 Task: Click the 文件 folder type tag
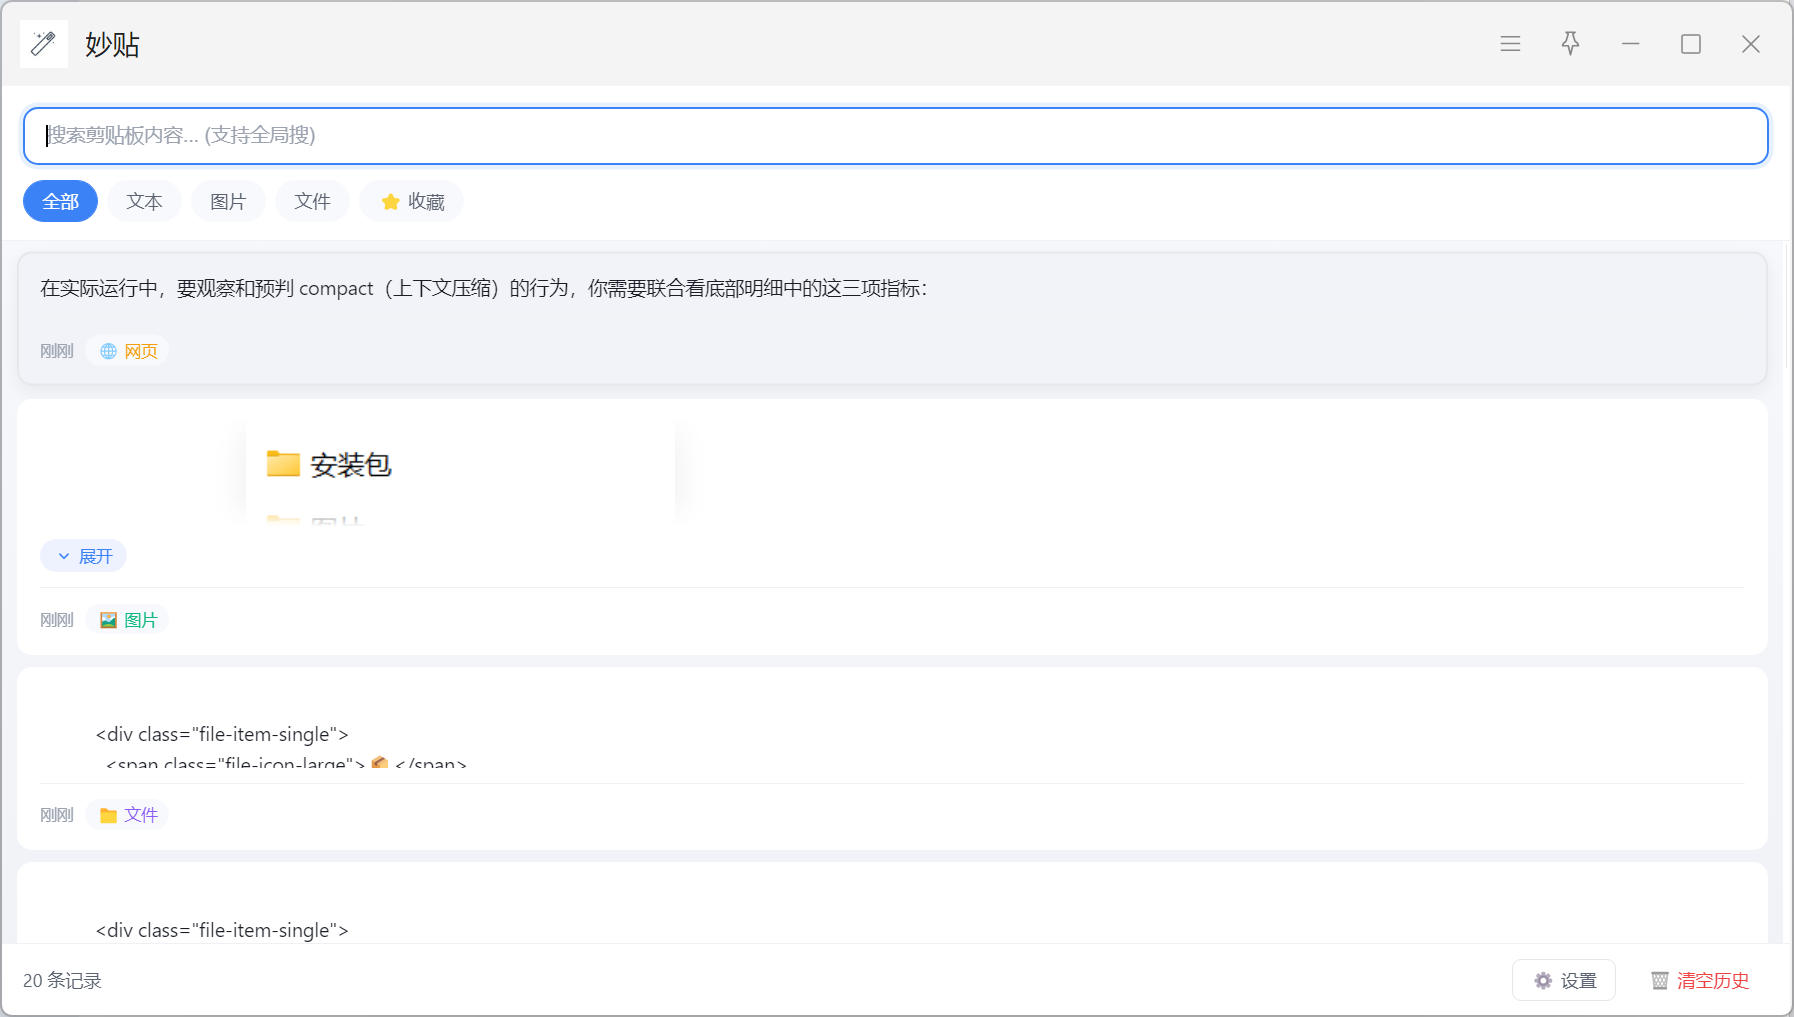pos(128,815)
